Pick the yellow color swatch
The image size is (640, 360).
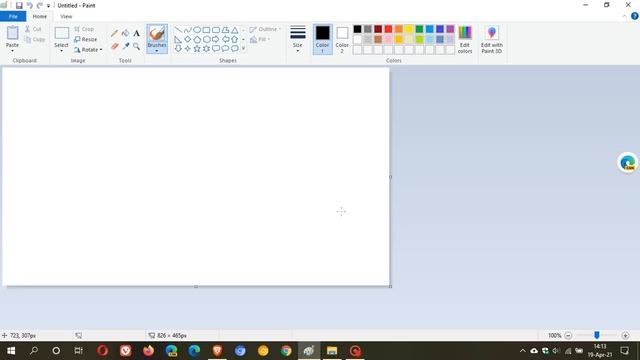coord(409,29)
